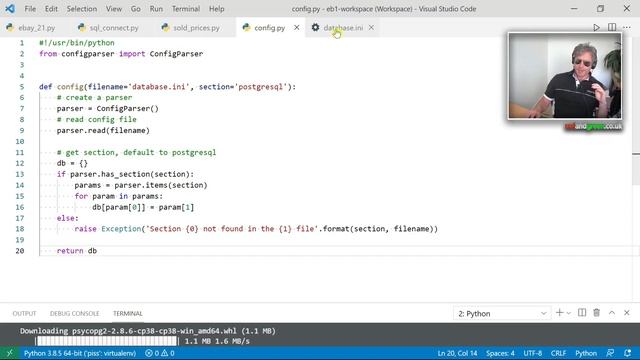Split the editor to the right

612,27
